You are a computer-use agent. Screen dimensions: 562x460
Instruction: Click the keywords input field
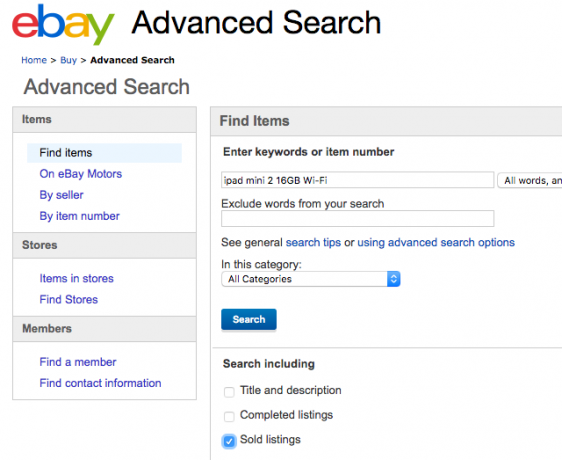point(357,180)
